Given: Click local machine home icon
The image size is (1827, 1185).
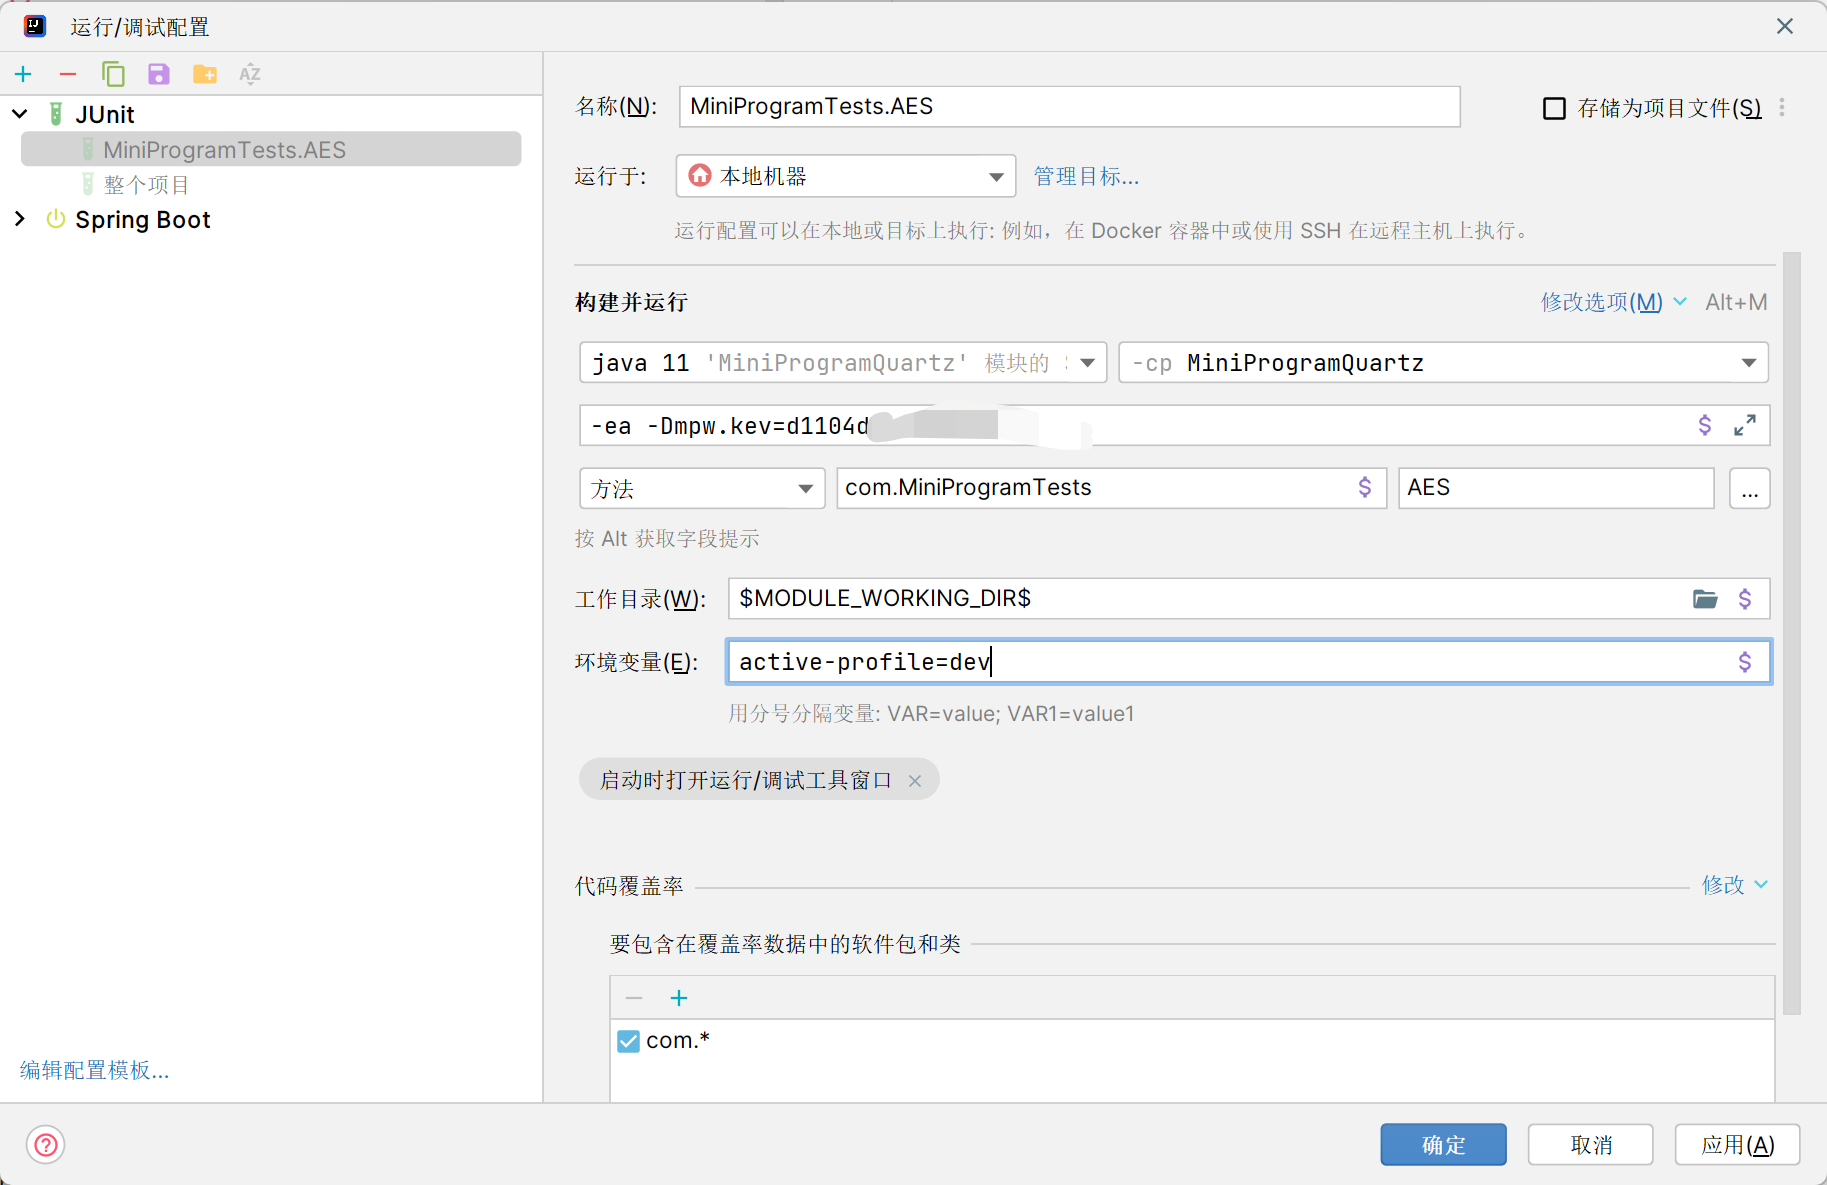Looking at the screenshot, I should tap(700, 176).
